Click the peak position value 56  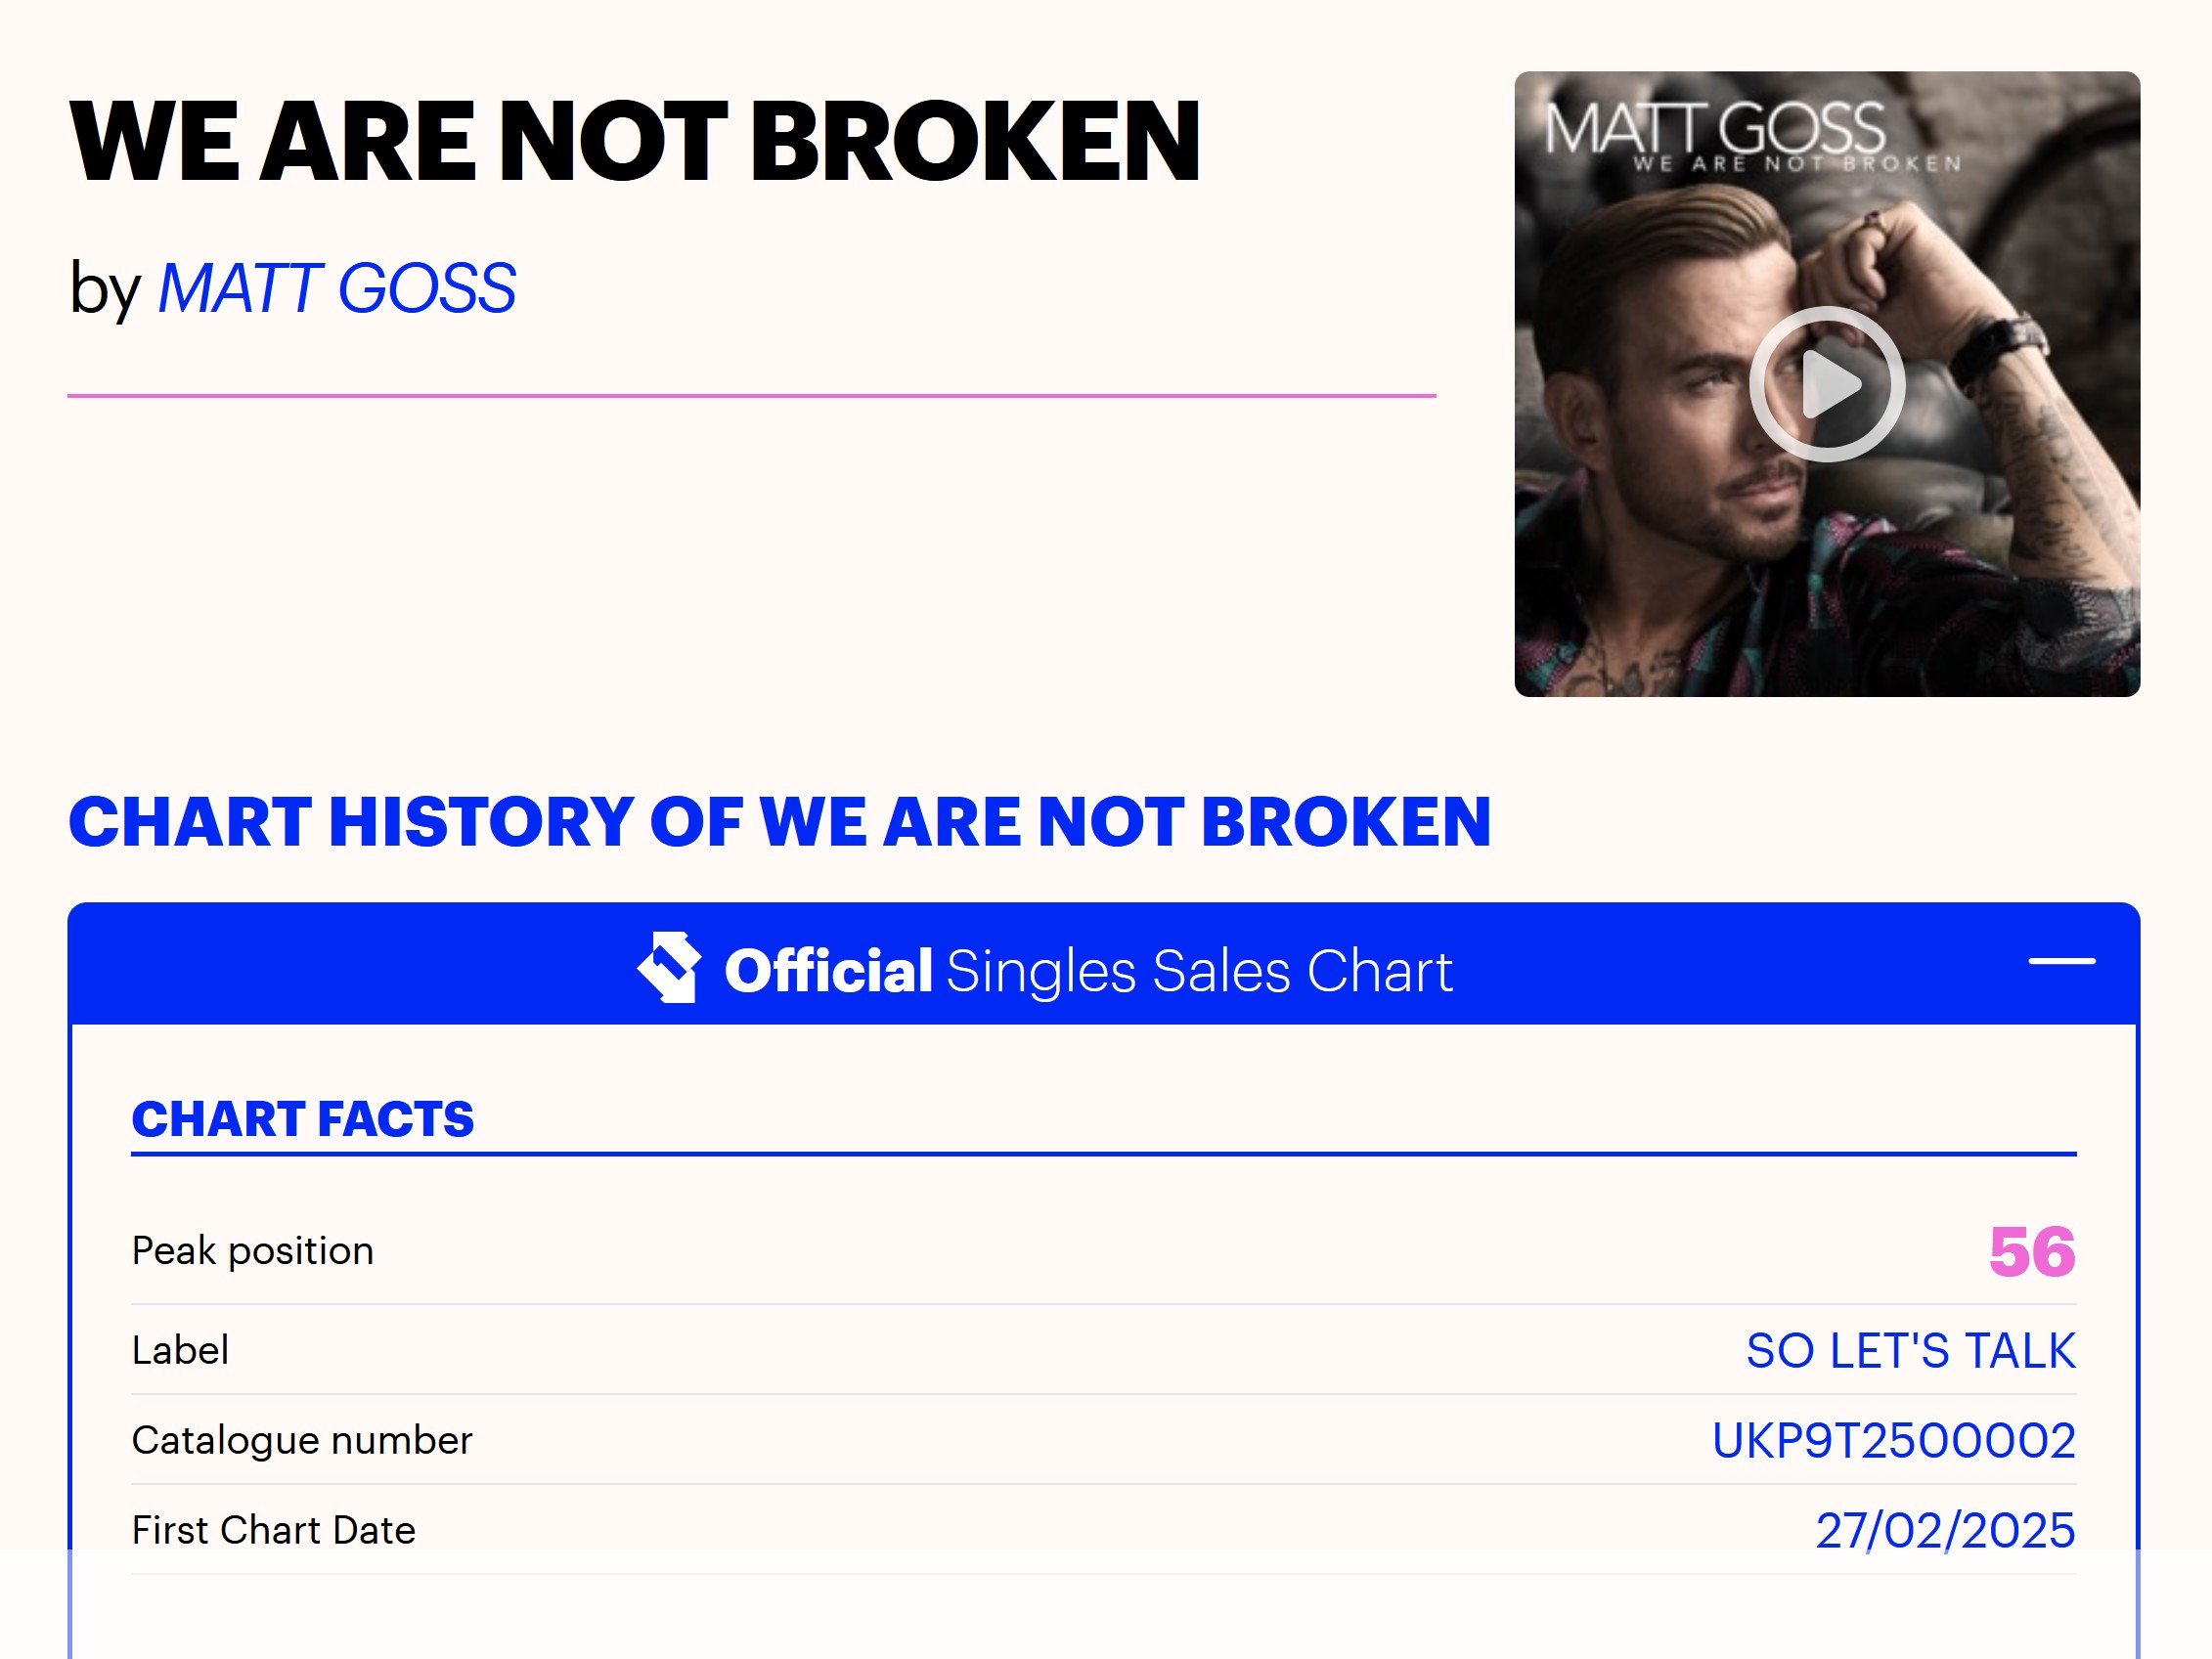click(2031, 1251)
